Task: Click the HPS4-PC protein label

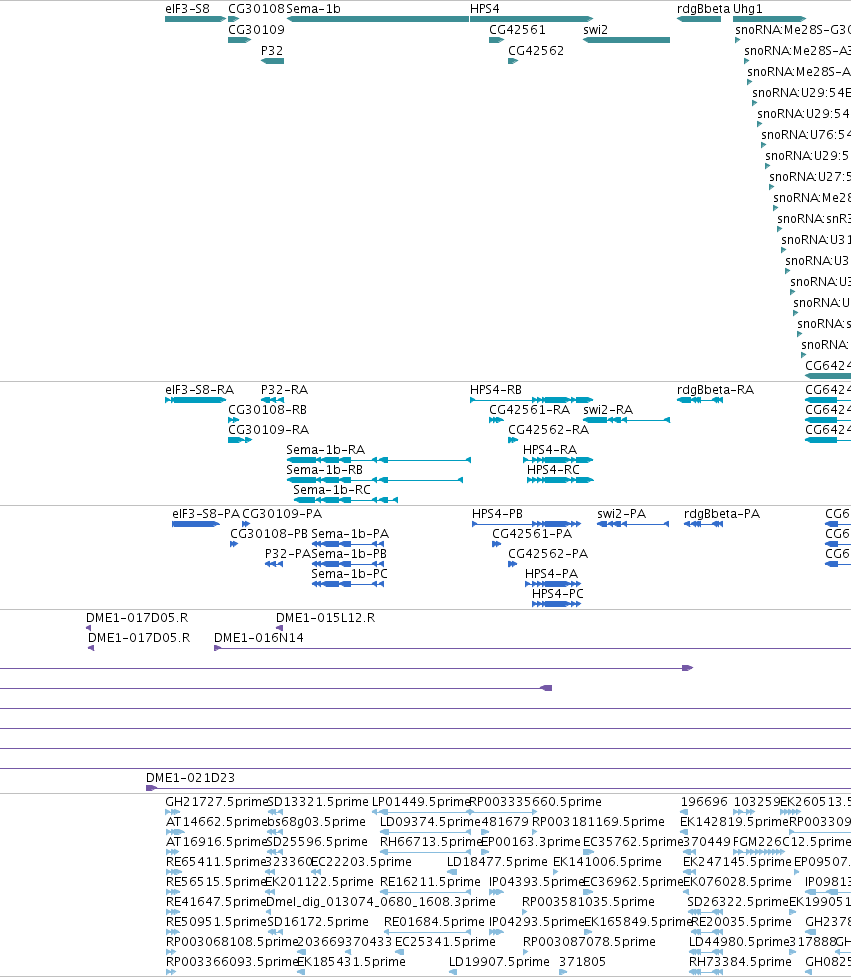Action: pyautogui.click(x=558, y=593)
